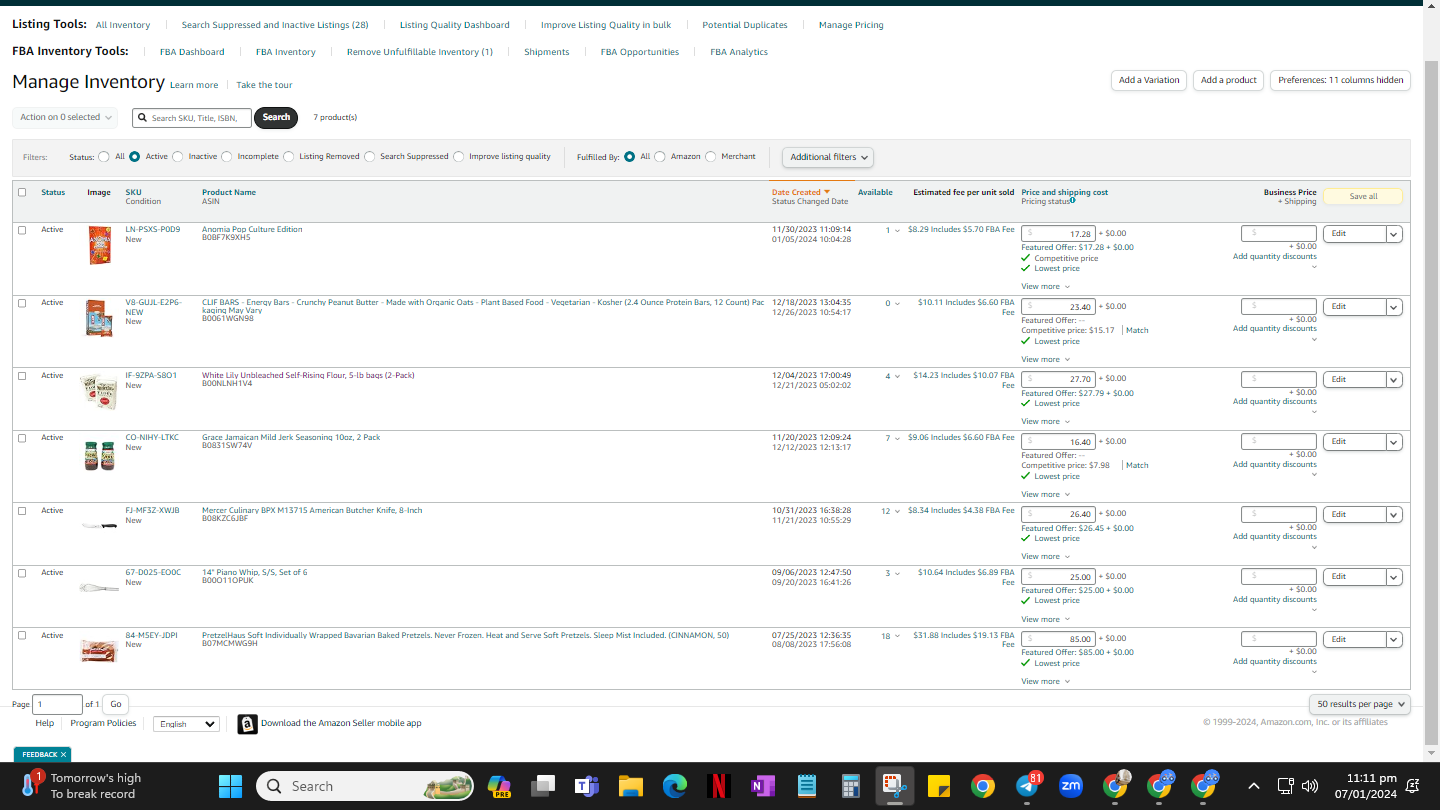Viewport: 1440px width, 810px height.
Task: Select Fulfilled By Amazon radio button
Action: 660,157
